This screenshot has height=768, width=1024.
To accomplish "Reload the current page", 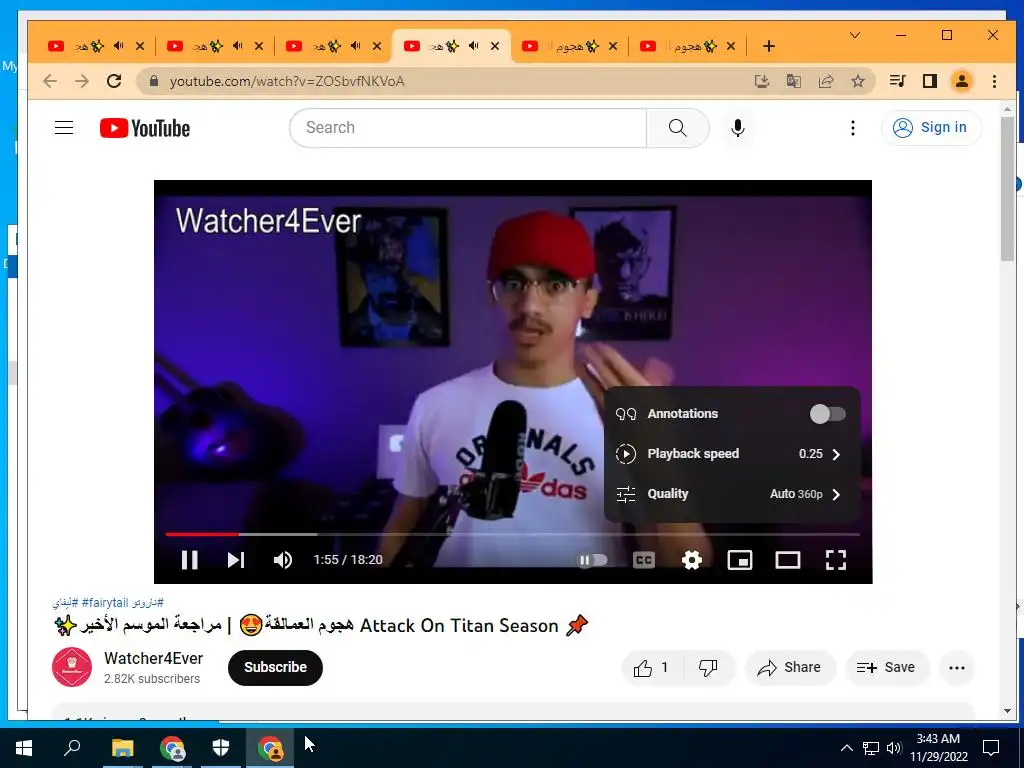I will pos(114,81).
